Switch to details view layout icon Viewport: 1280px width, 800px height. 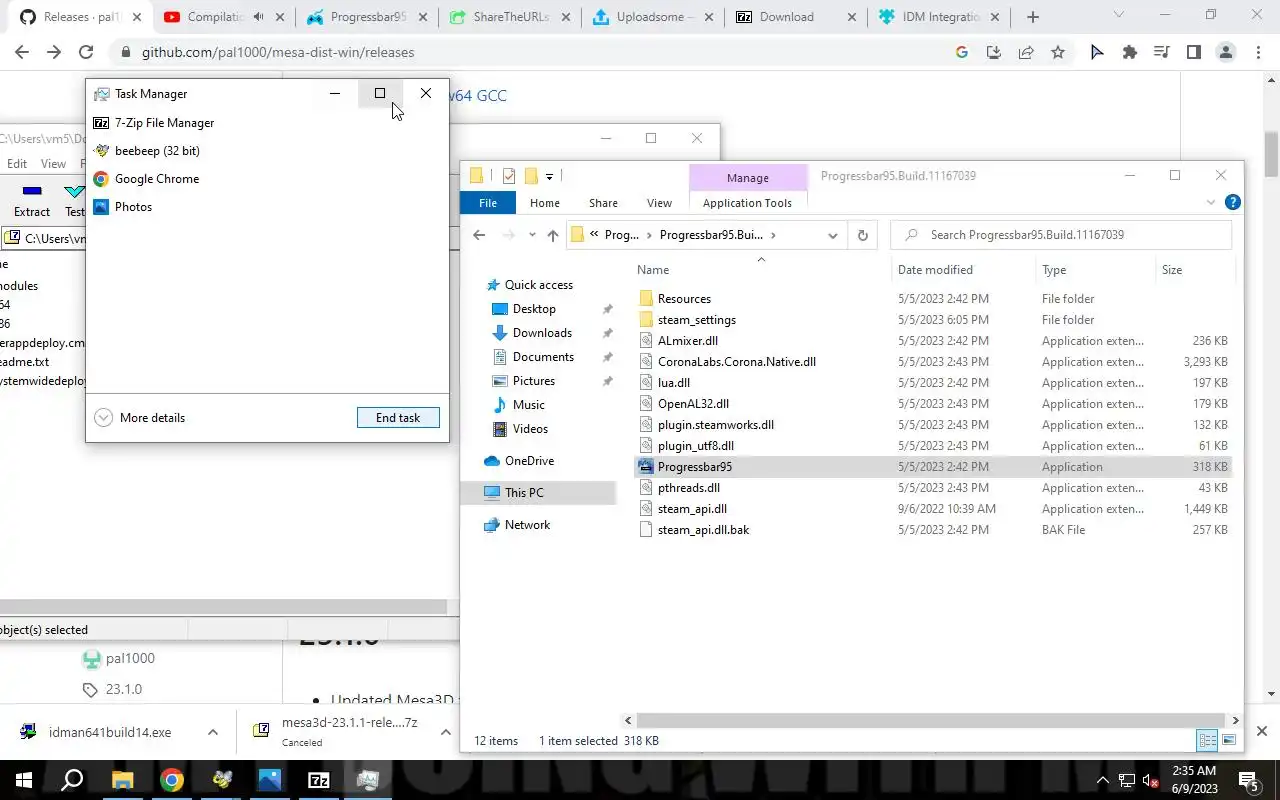coord(1207,740)
